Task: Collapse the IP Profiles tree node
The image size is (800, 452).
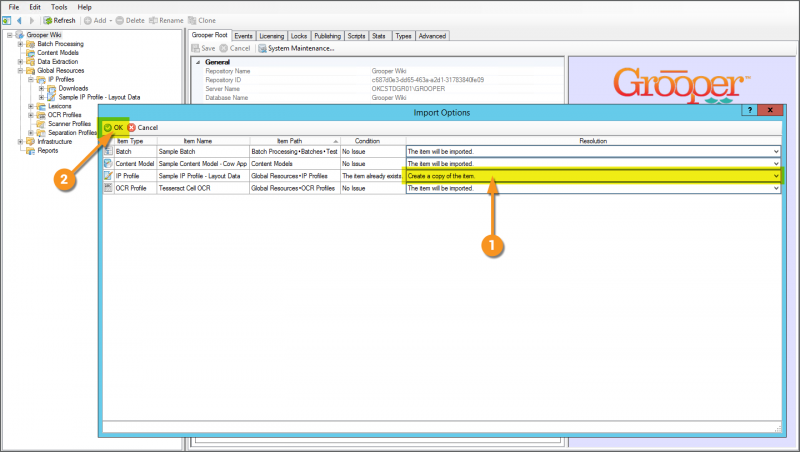Action: [31, 79]
